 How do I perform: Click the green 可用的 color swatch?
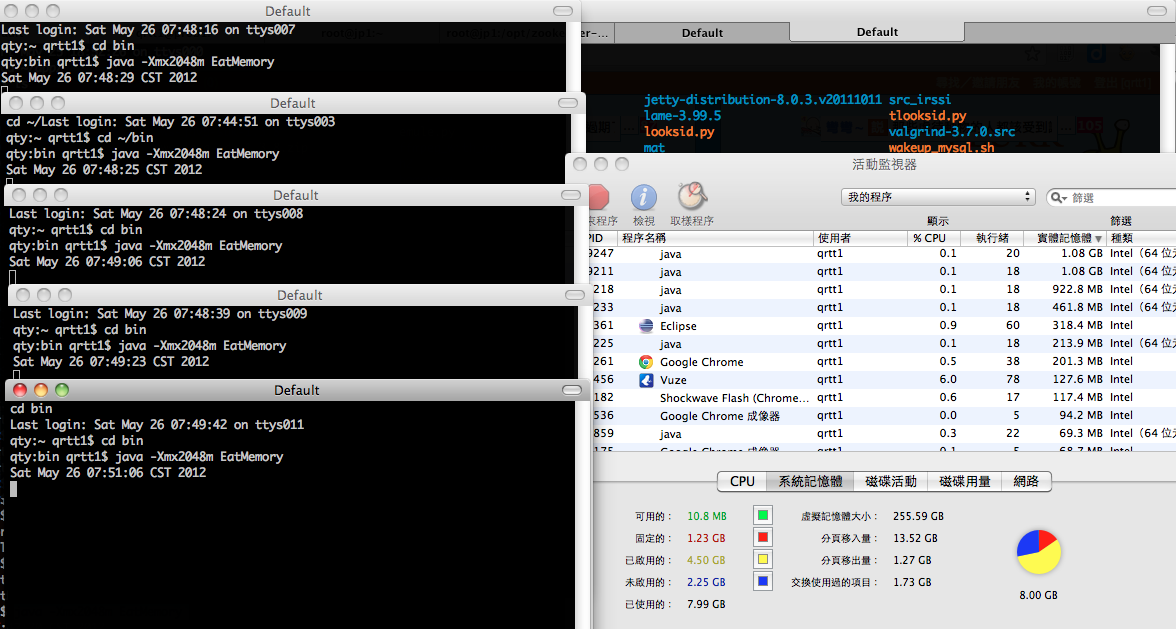763,515
